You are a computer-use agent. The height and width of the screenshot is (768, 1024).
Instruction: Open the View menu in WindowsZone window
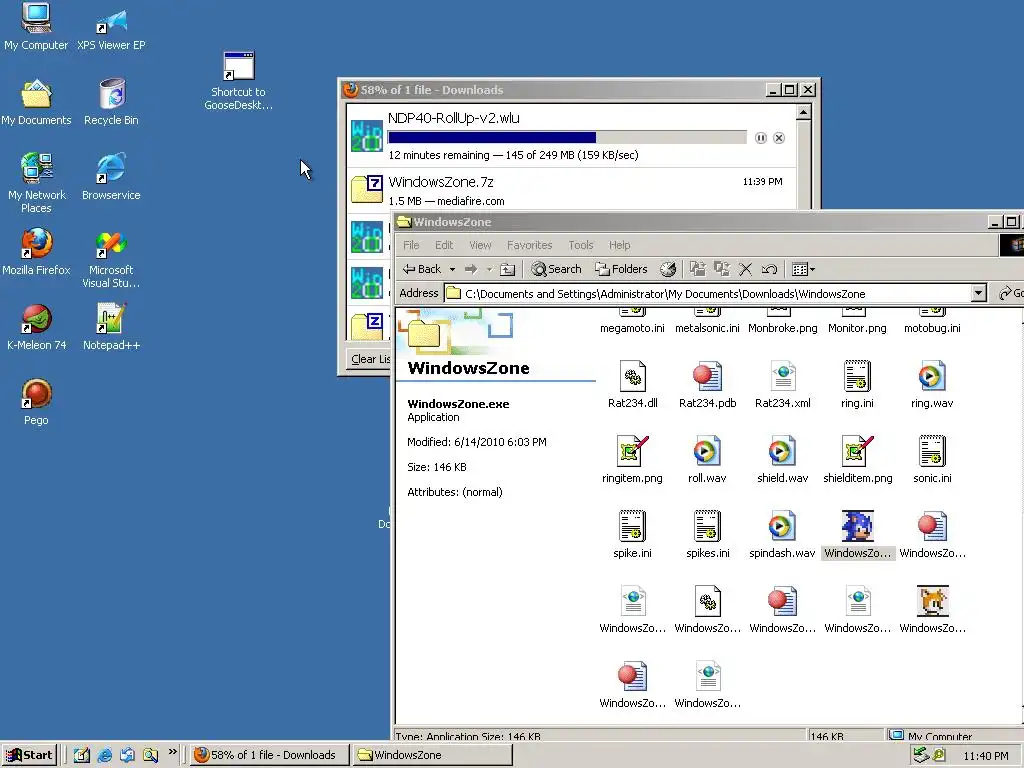pyautogui.click(x=480, y=245)
